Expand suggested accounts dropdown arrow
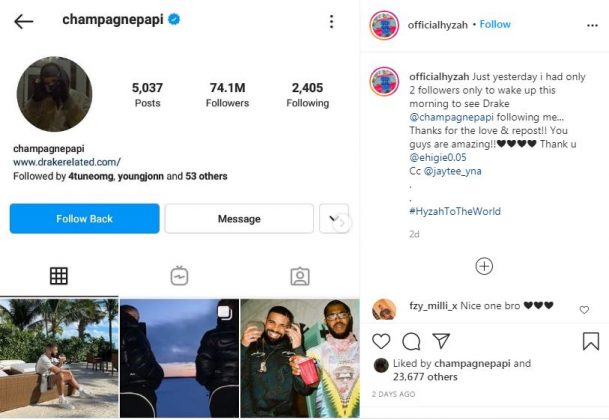609x420 pixels. coord(334,219)
